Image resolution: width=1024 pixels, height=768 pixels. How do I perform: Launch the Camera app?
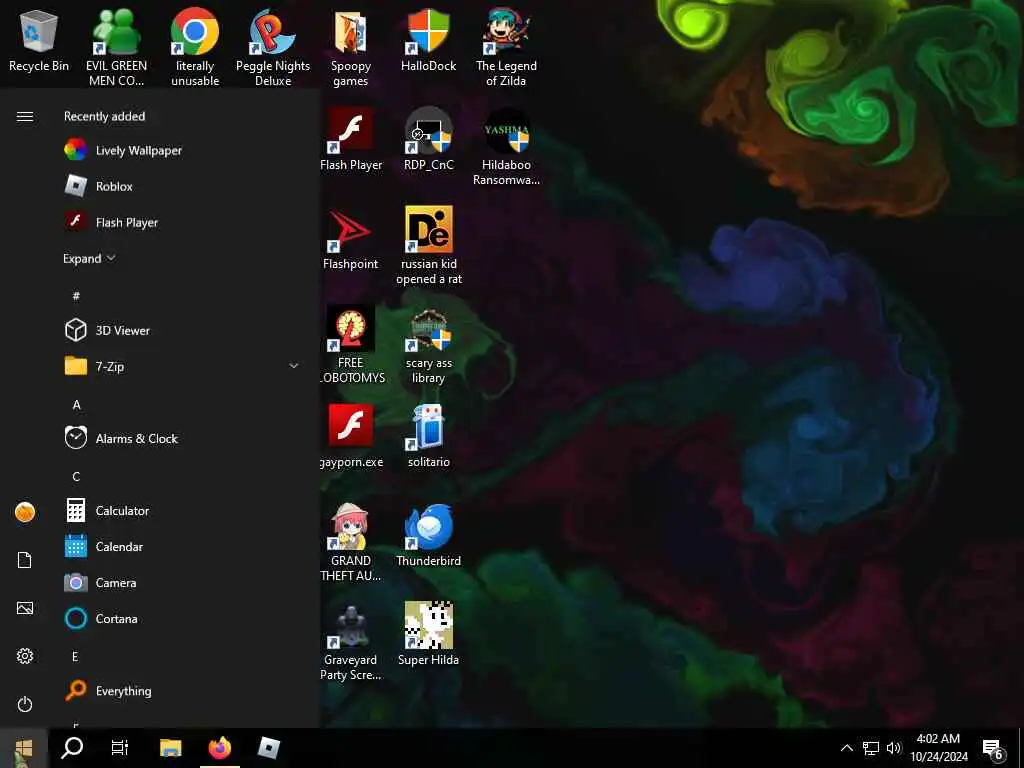click(184, 583)
